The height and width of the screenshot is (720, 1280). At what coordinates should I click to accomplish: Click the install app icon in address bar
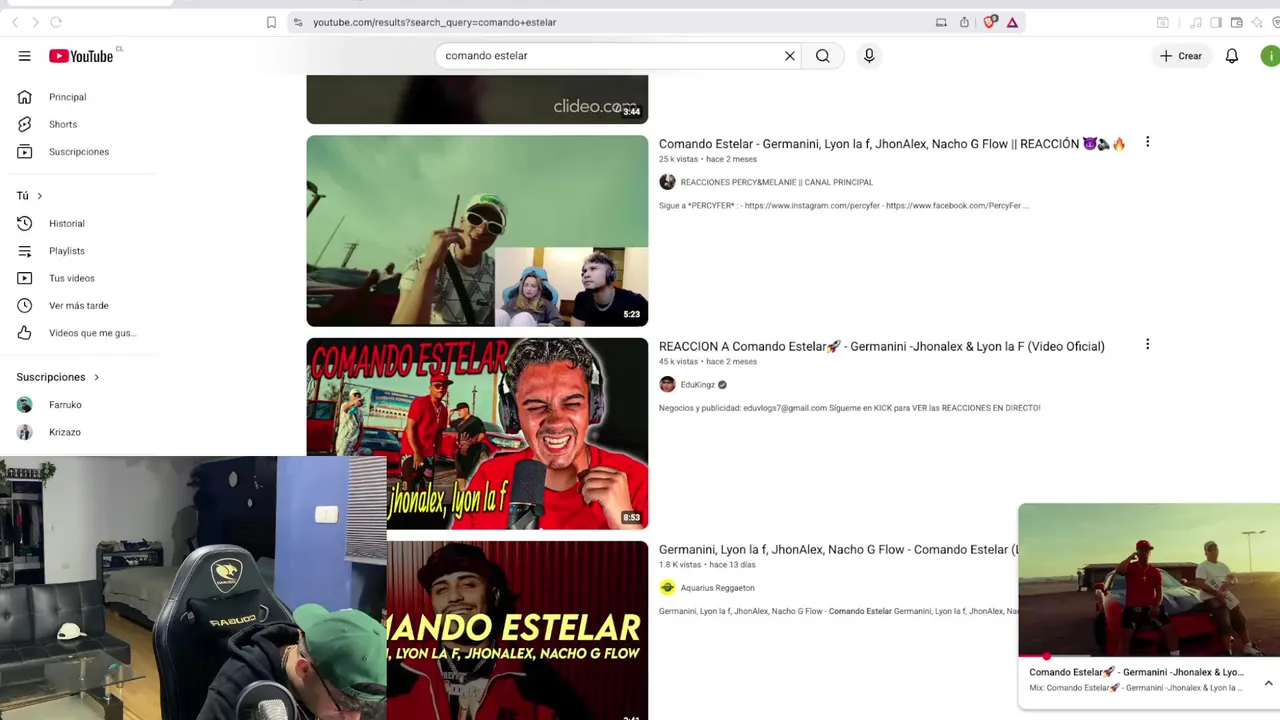941,22
